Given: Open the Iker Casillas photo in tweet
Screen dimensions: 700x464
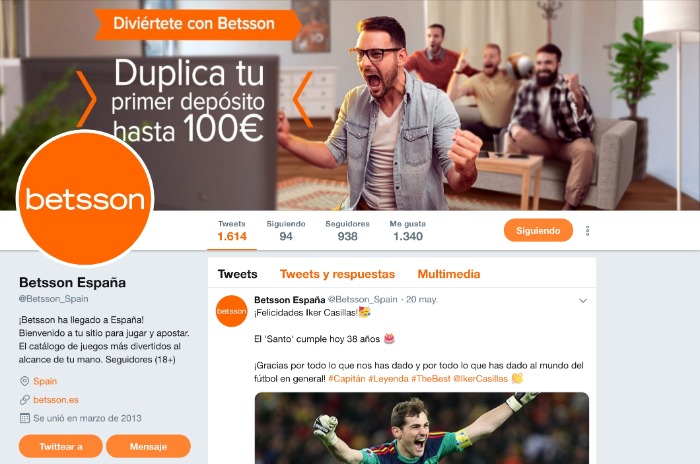Looking at the screenshot, I should click(x=422, y=428).
